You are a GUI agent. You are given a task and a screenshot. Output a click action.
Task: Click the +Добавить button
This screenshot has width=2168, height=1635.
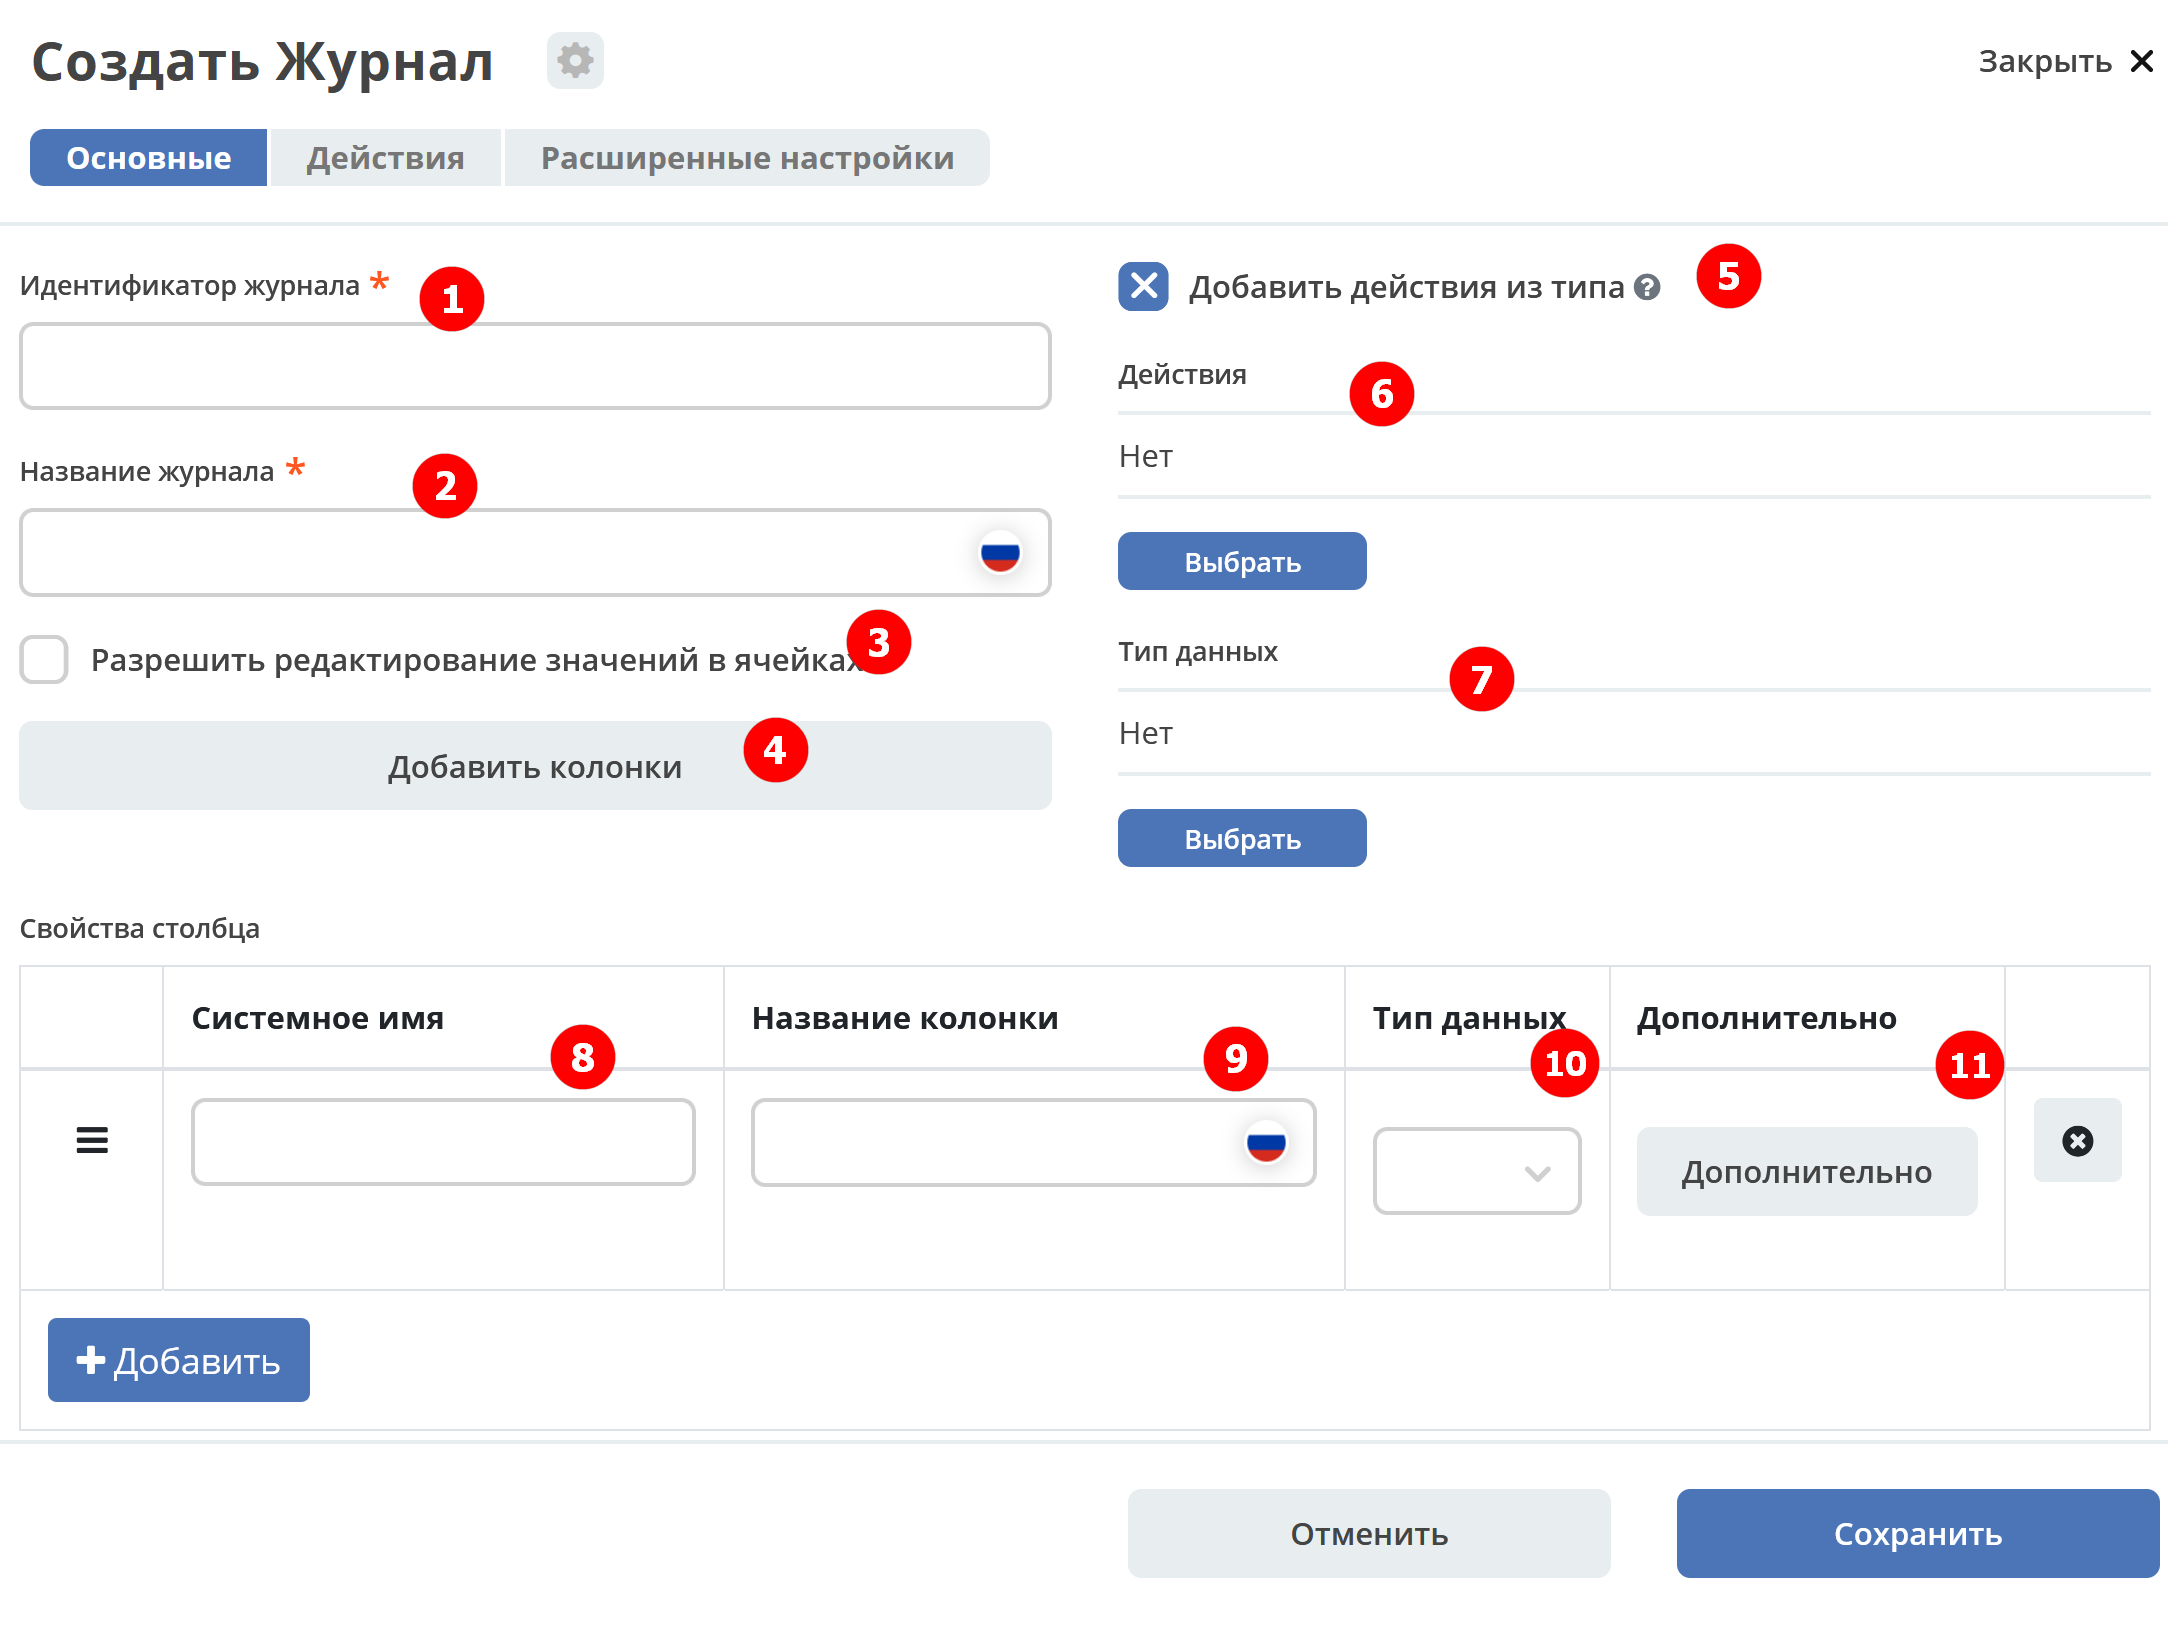[179, 1360]
